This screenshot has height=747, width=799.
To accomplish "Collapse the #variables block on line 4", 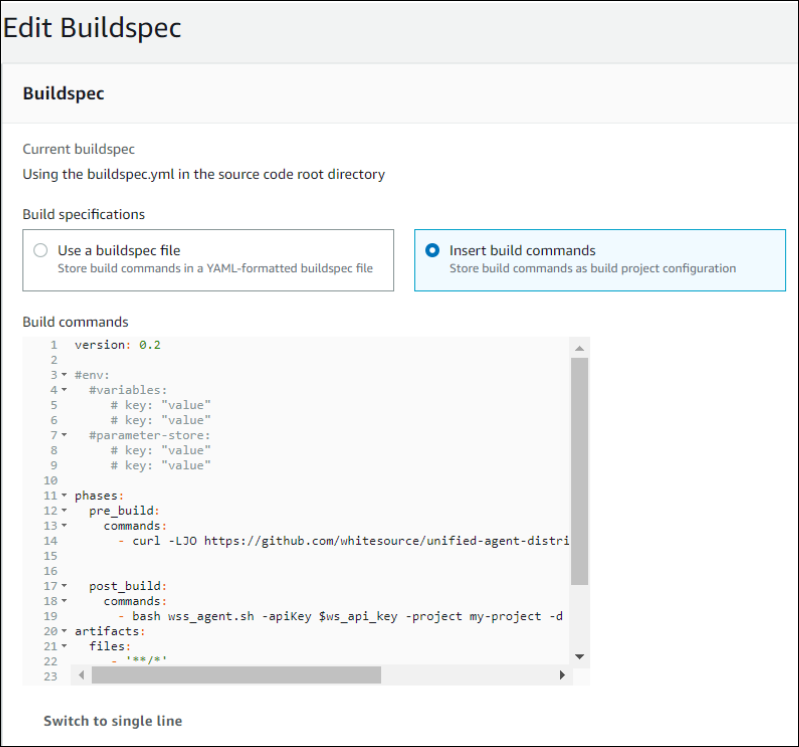I will (64, 389).
